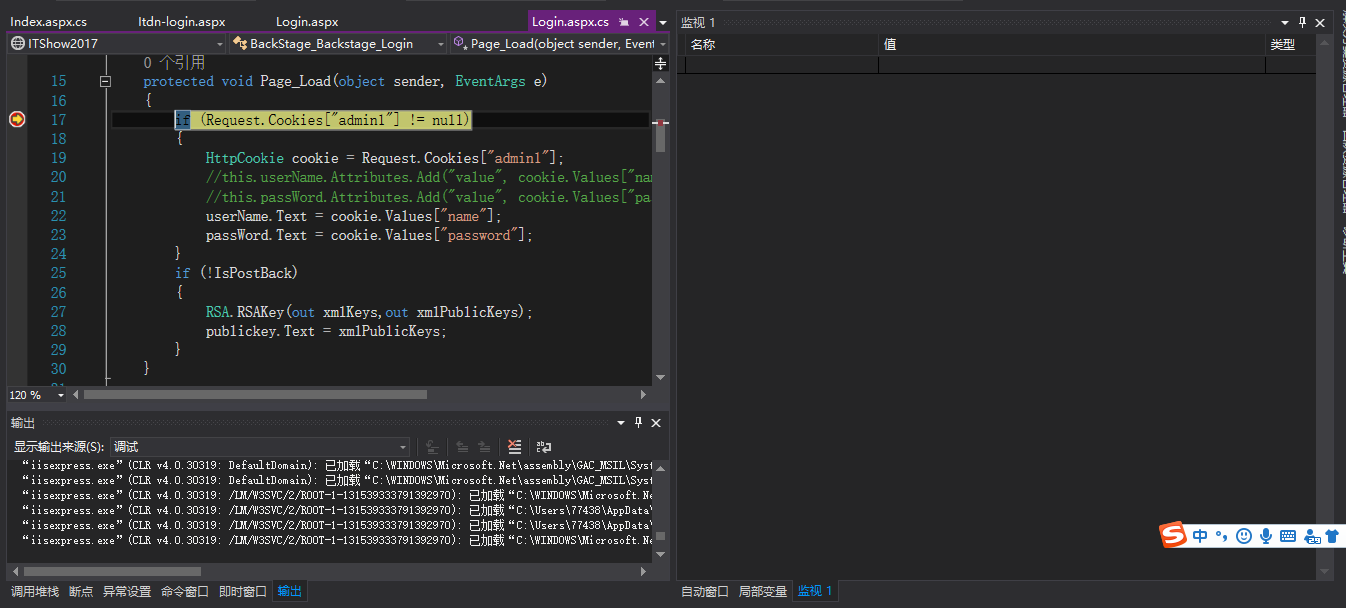Click the editor split window handle
This screenshot has width=1346, height=608.
coord(660,63)
